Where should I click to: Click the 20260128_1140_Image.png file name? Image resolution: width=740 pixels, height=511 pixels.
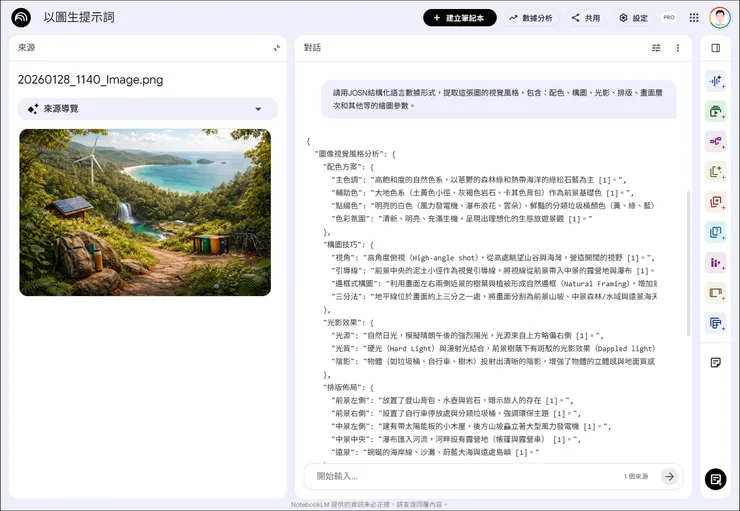[x=90, y=80]
